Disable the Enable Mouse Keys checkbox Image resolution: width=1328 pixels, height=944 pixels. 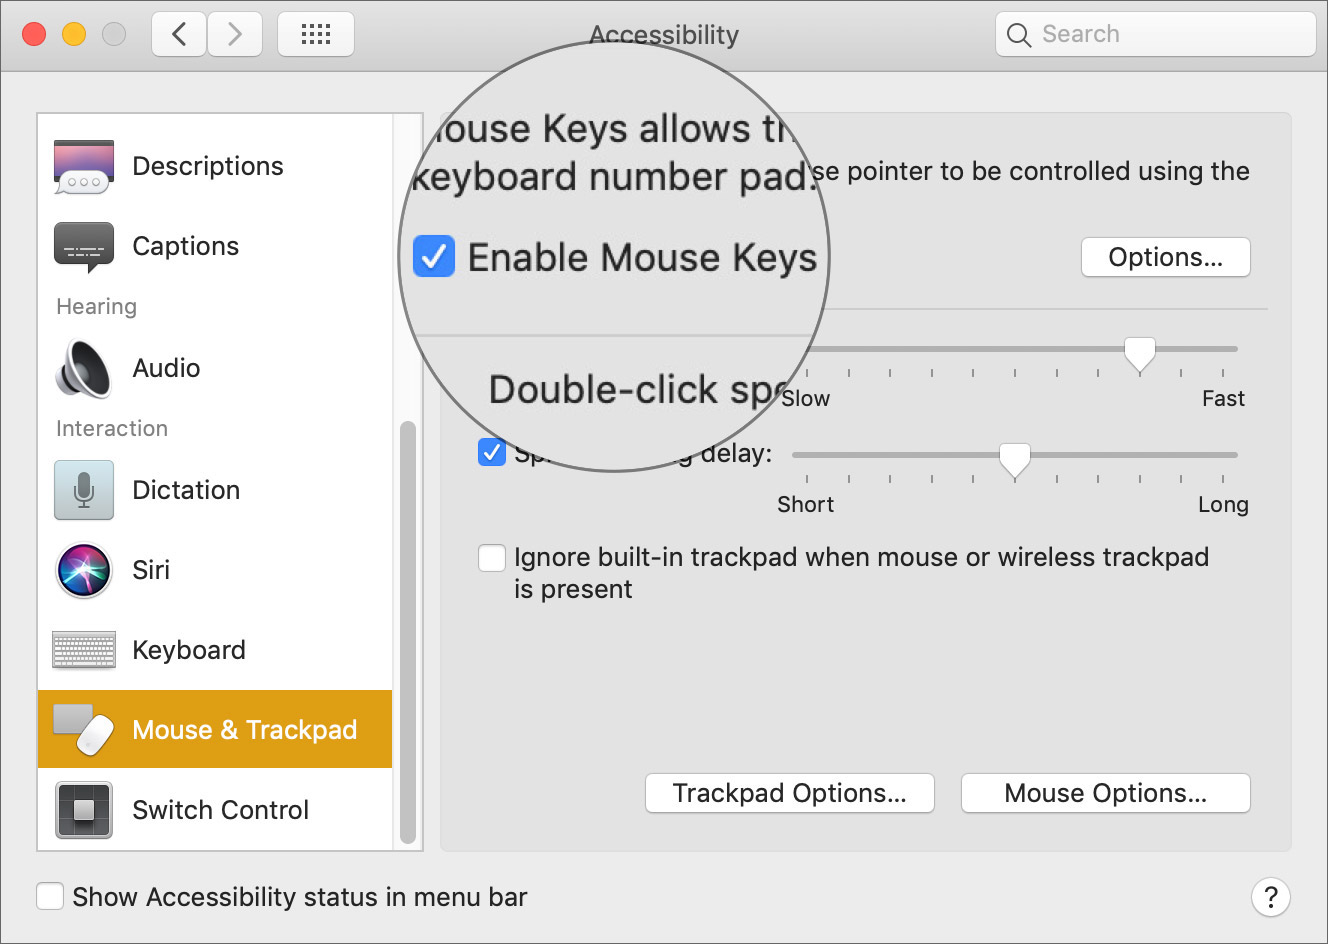(434, 256)
